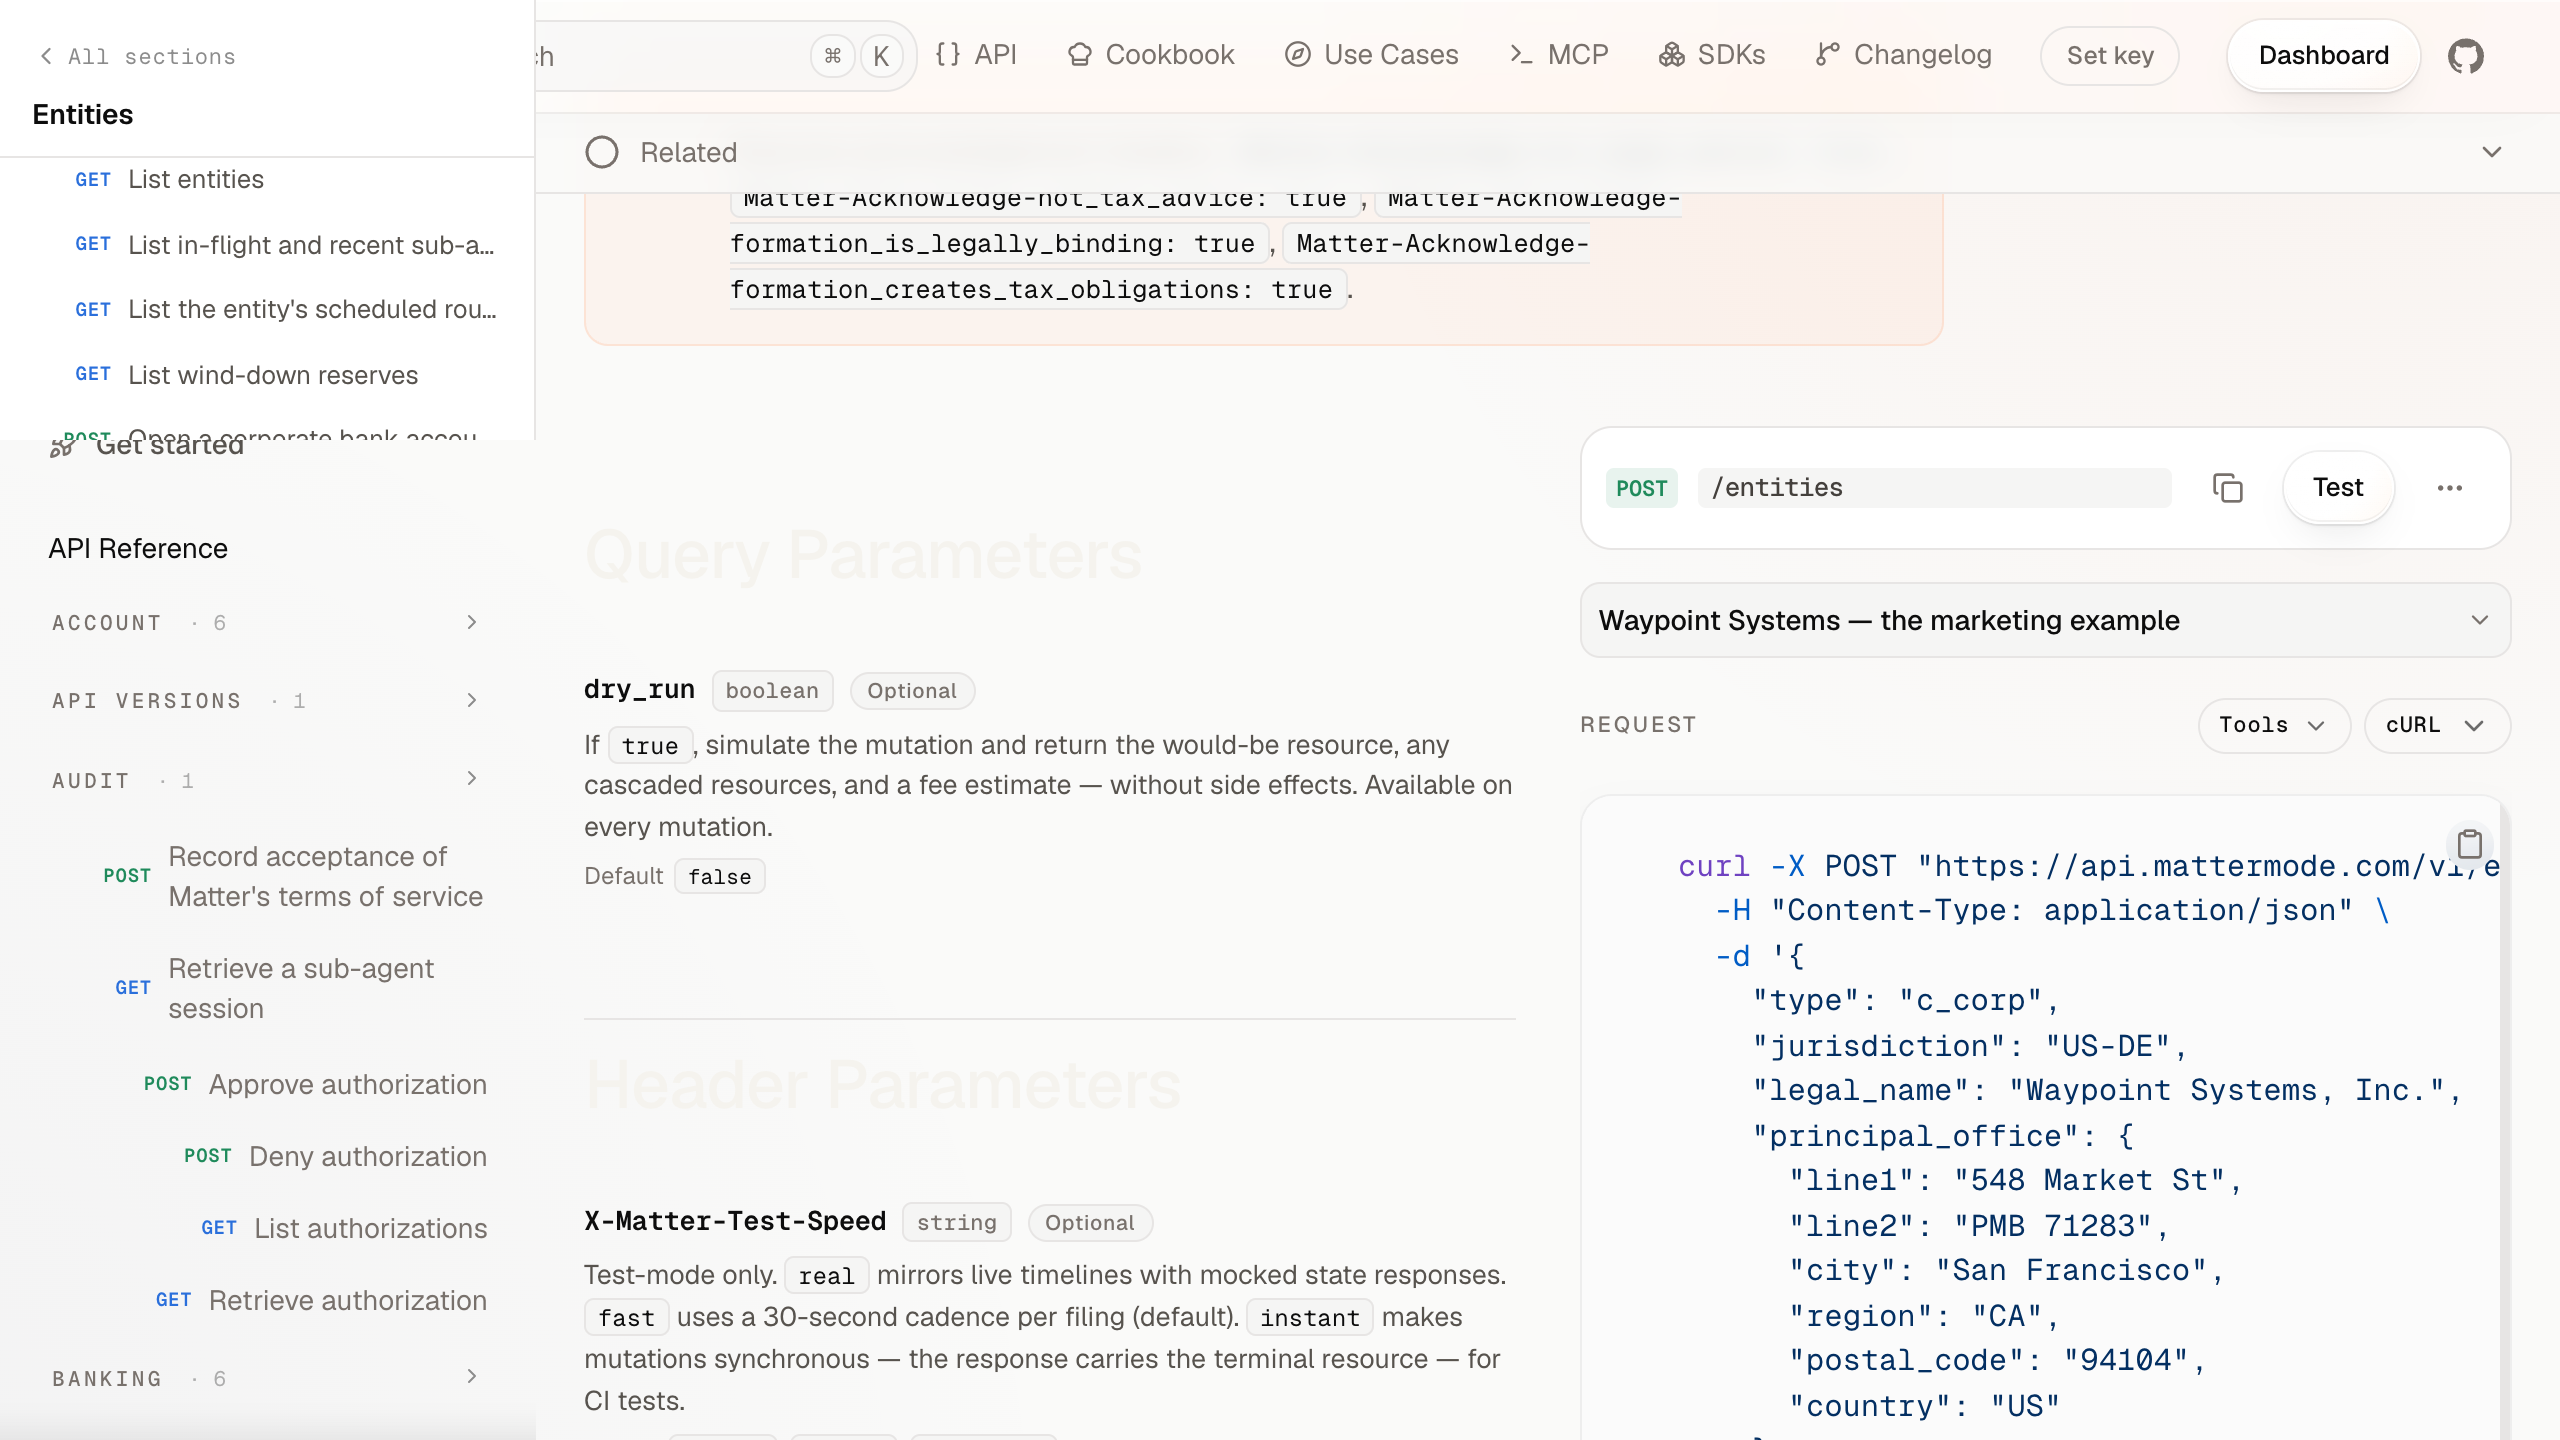Click the Command key shortcut badge
This screenshot has height=1440, width=2560.
[832, 56]
